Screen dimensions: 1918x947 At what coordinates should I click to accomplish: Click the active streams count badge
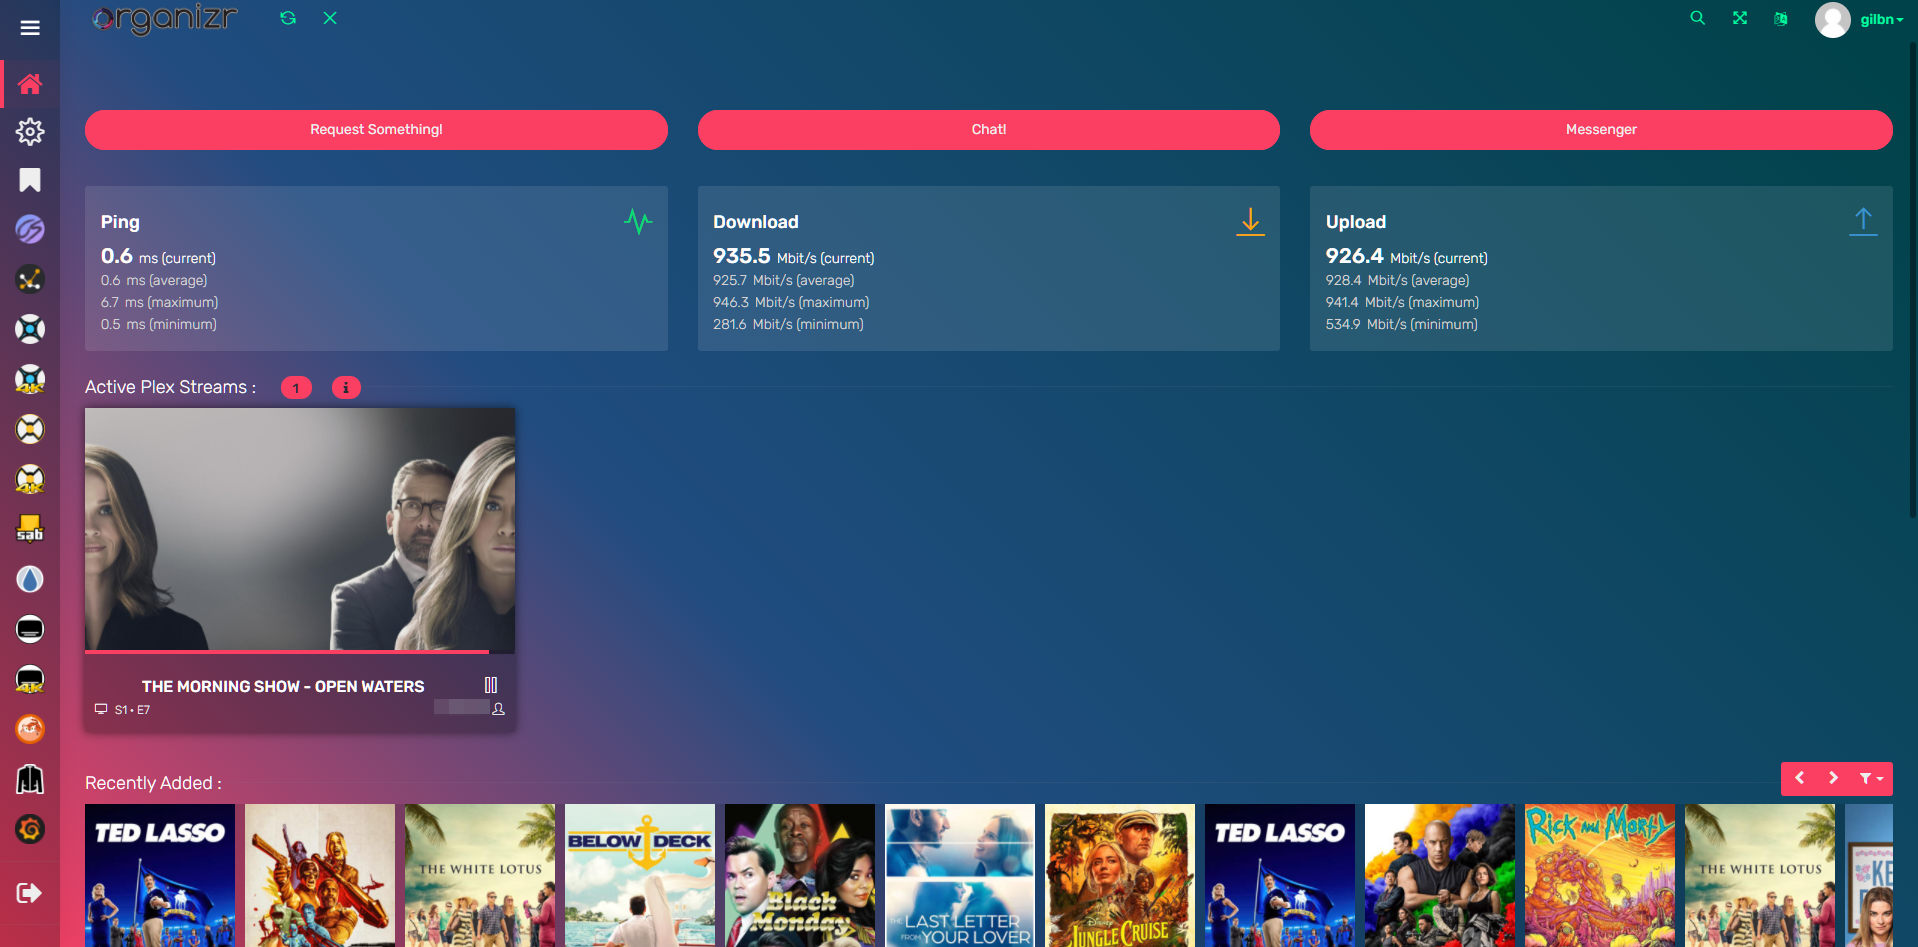tap(296, 388)
